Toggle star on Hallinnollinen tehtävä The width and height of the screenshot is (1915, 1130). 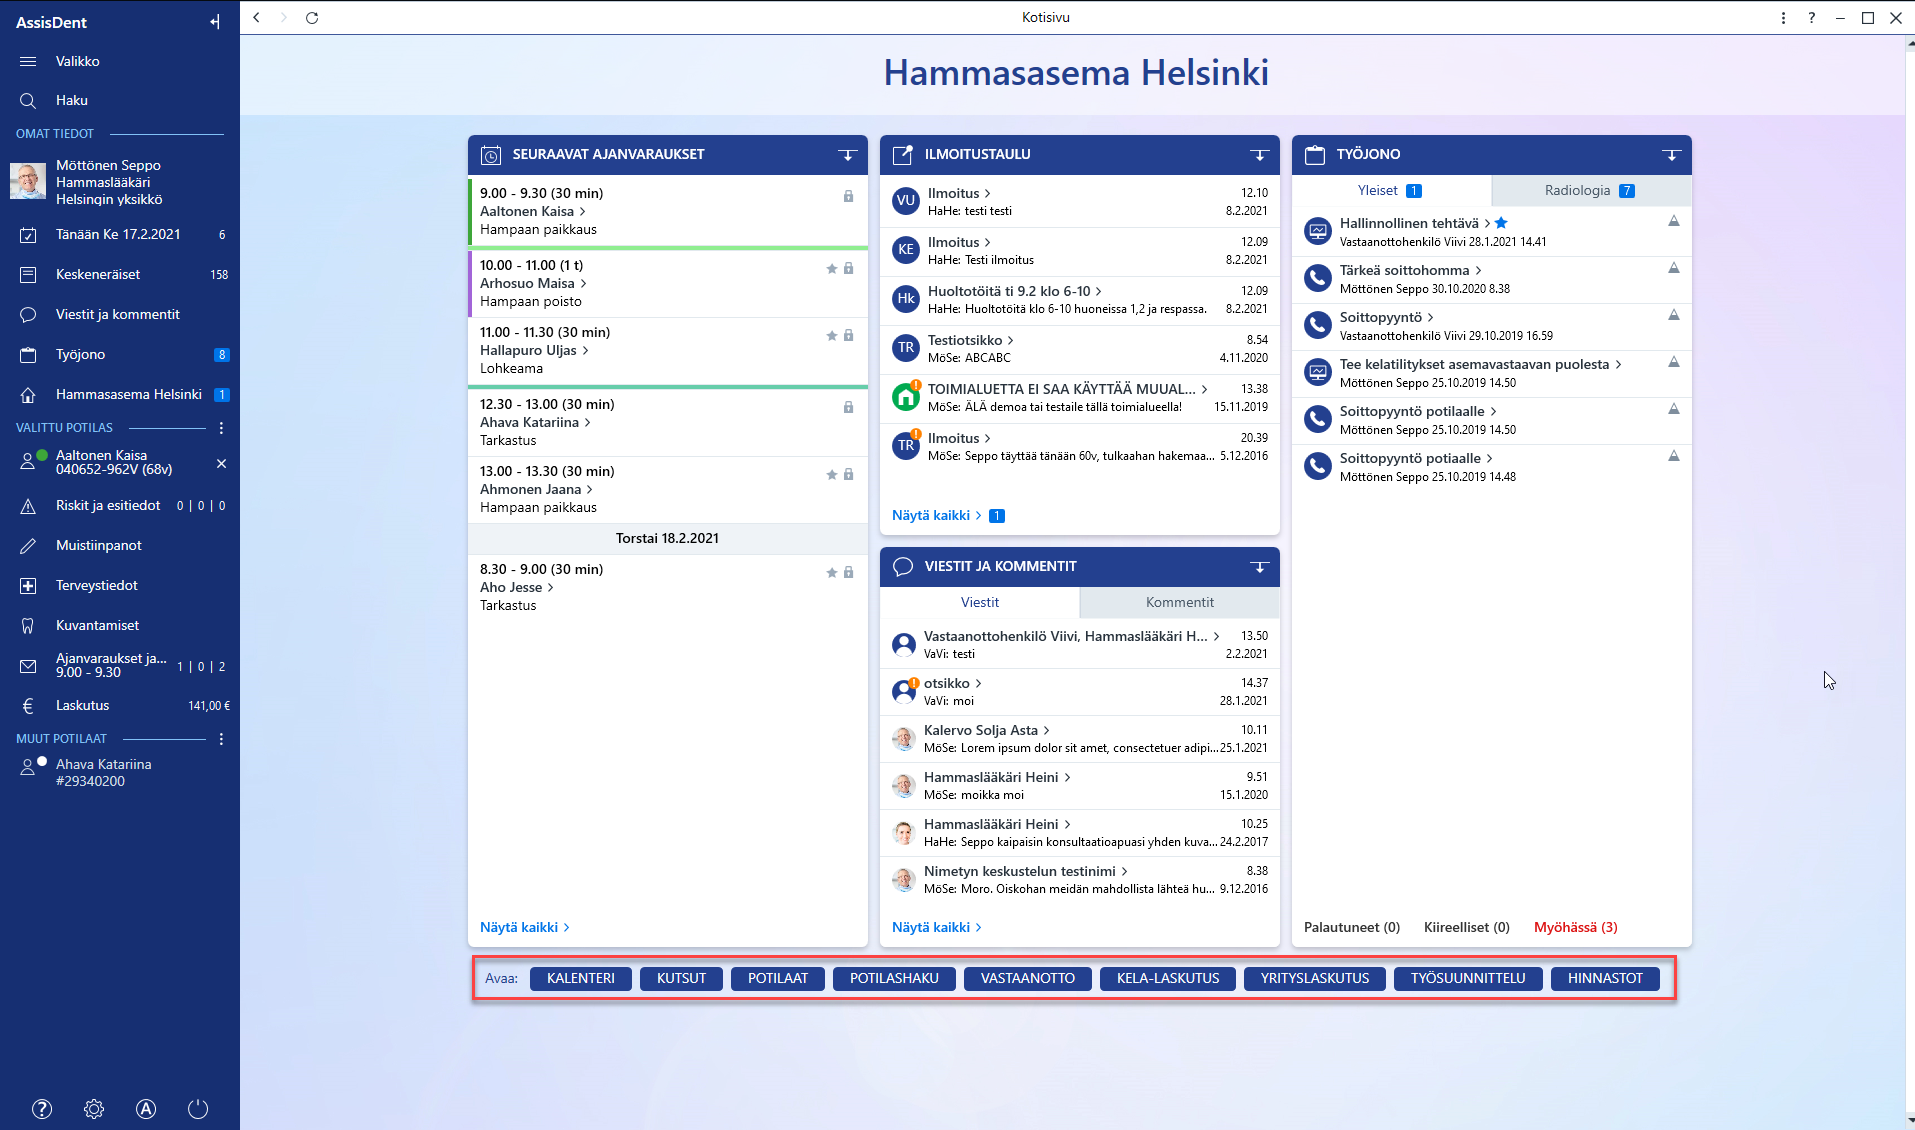pyautogui.click(x=1501, y=223)
